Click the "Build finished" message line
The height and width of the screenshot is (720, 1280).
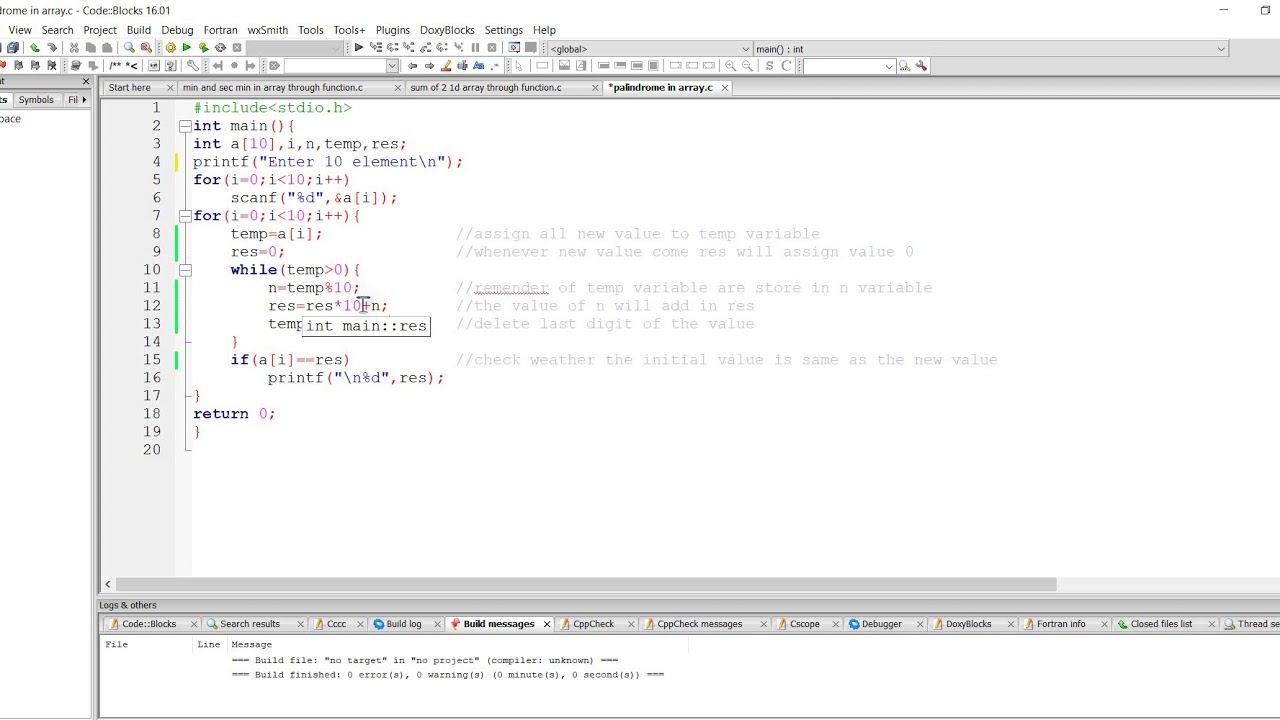point(448,675)
